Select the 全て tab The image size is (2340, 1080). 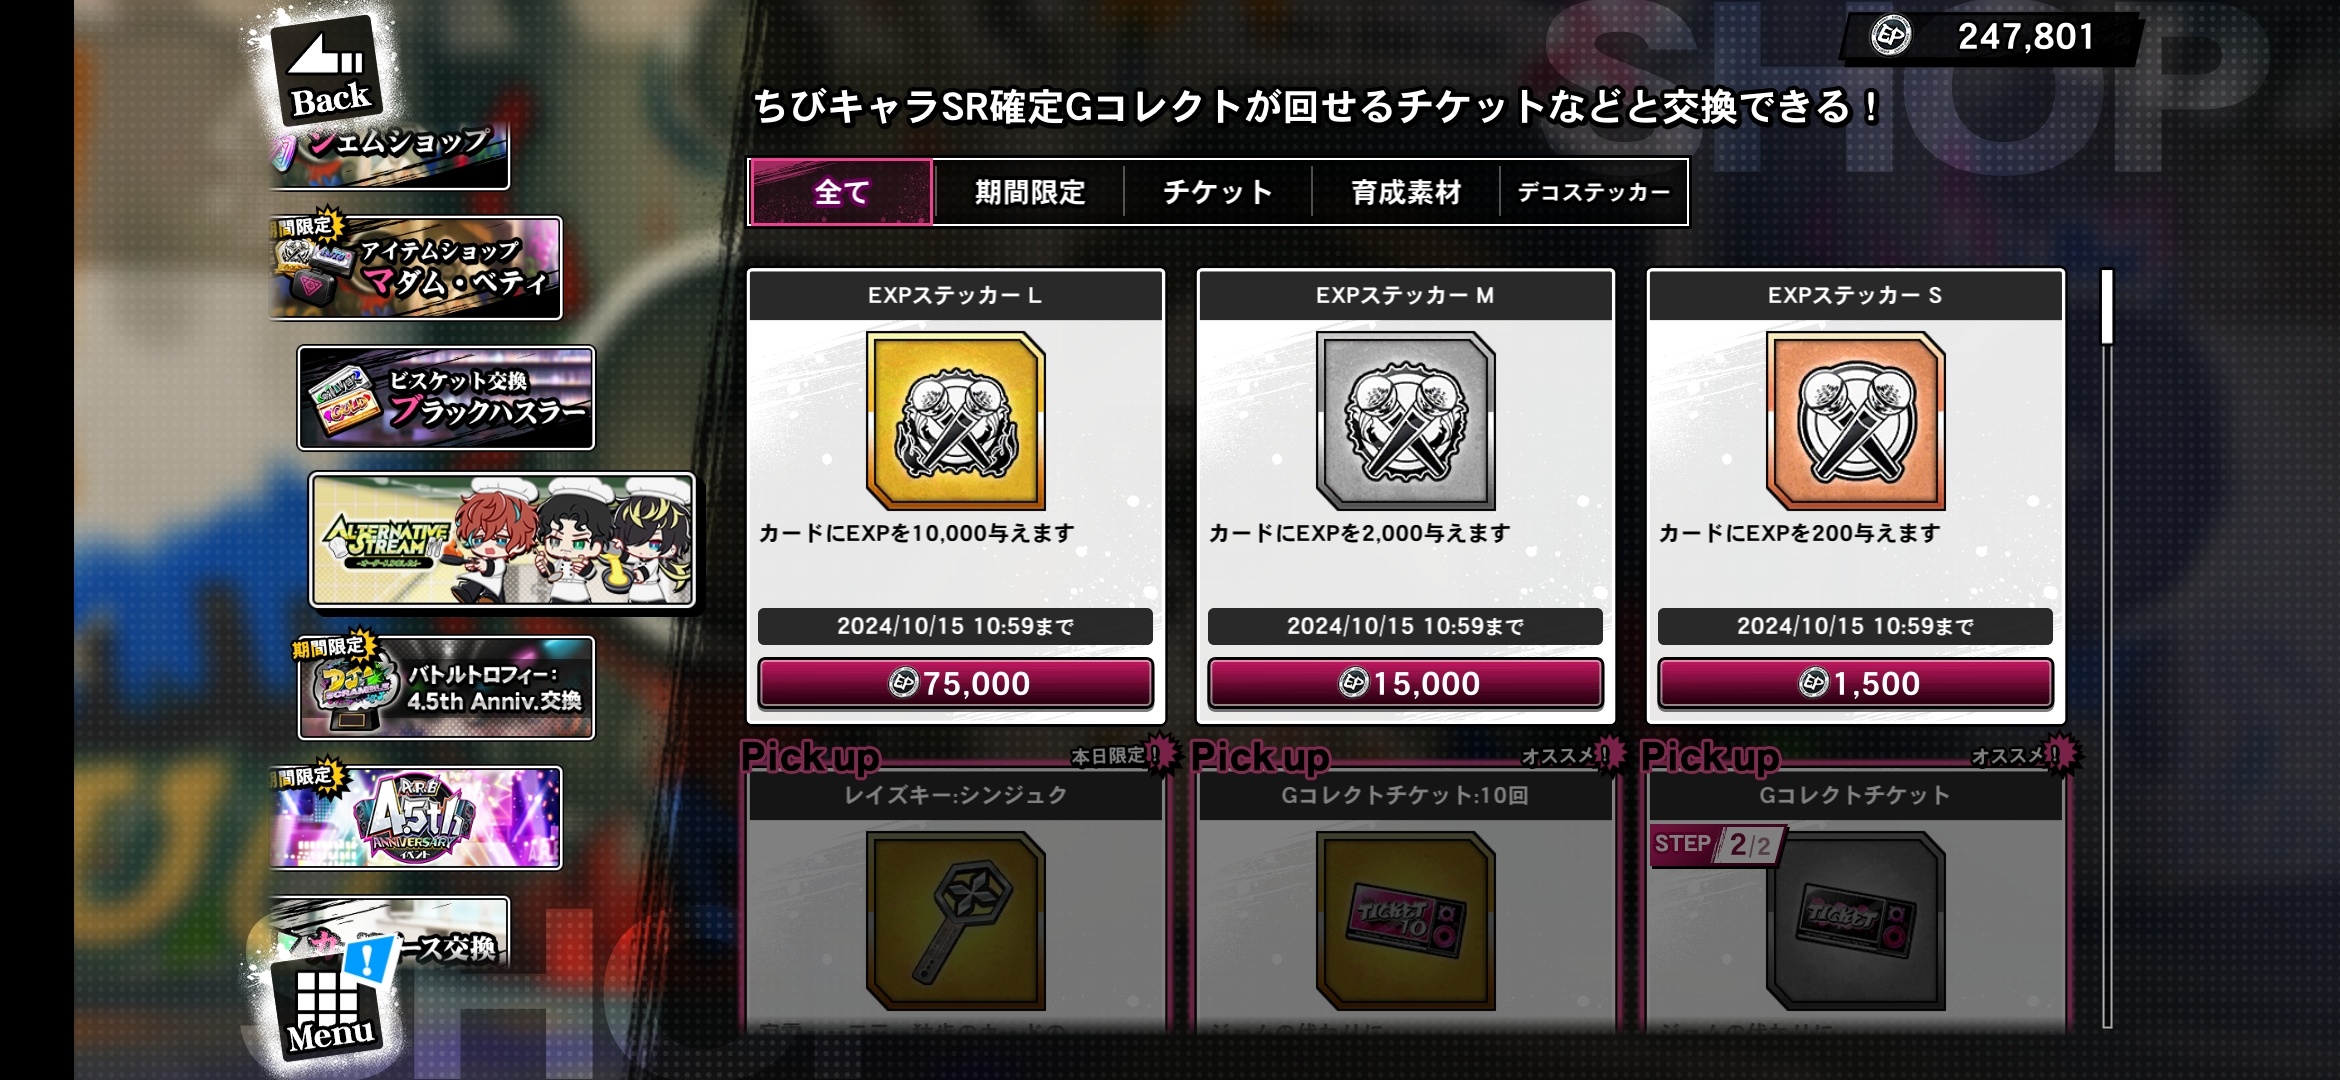841,192
